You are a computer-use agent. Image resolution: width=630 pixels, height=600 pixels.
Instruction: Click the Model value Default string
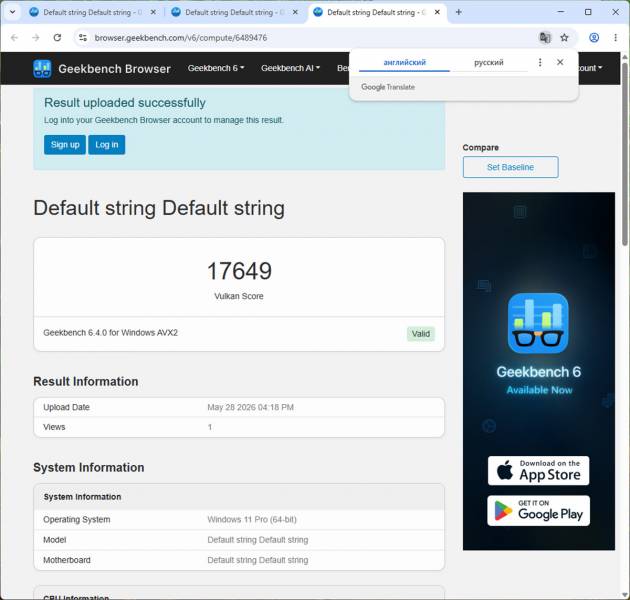pyautogui.click(x=258, y=540)
